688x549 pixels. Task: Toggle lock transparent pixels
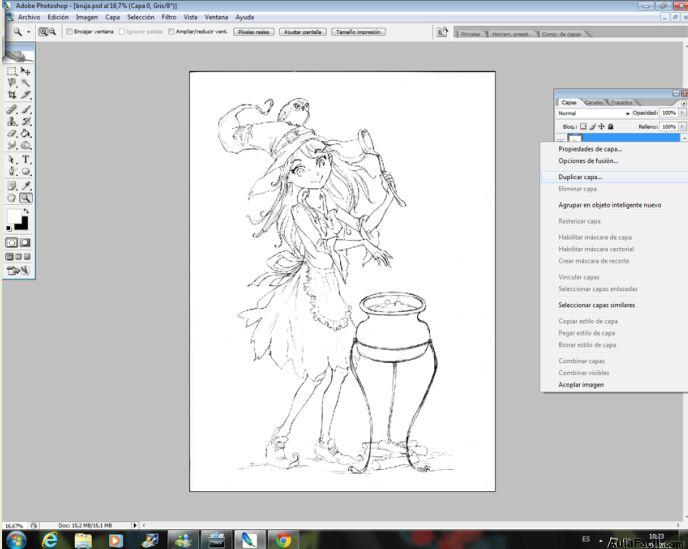[x=583, y=126]
